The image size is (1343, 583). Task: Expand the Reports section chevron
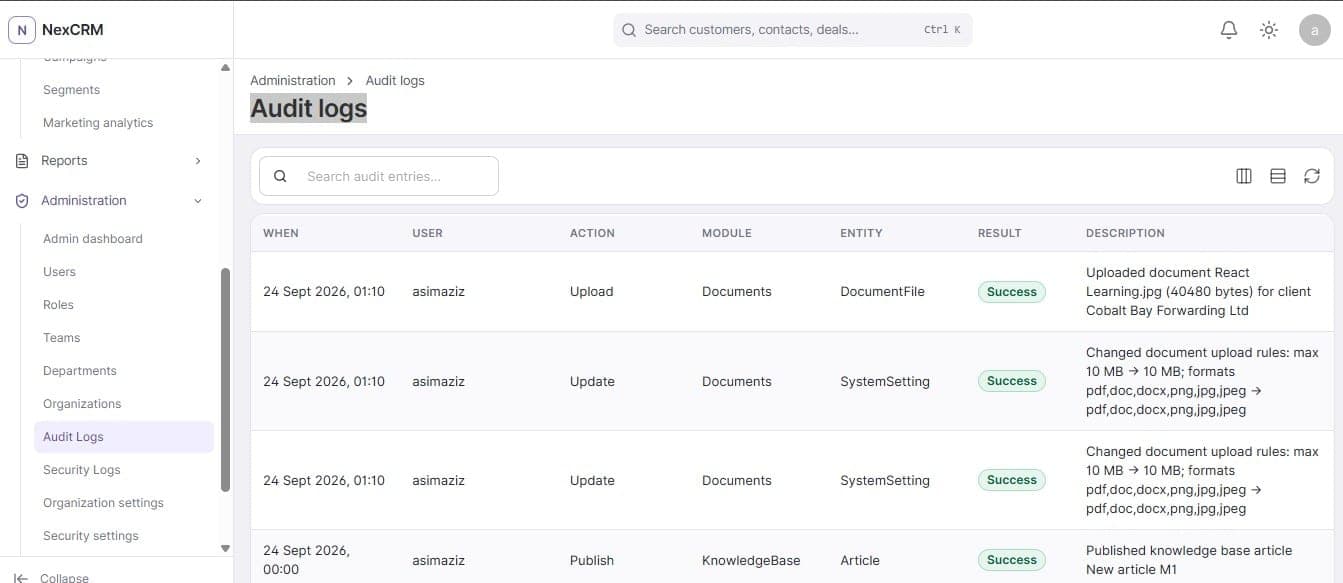point(198,161)
